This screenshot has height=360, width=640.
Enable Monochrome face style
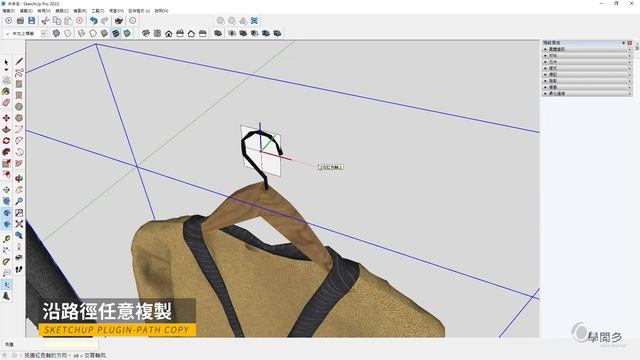coord(127,33)
